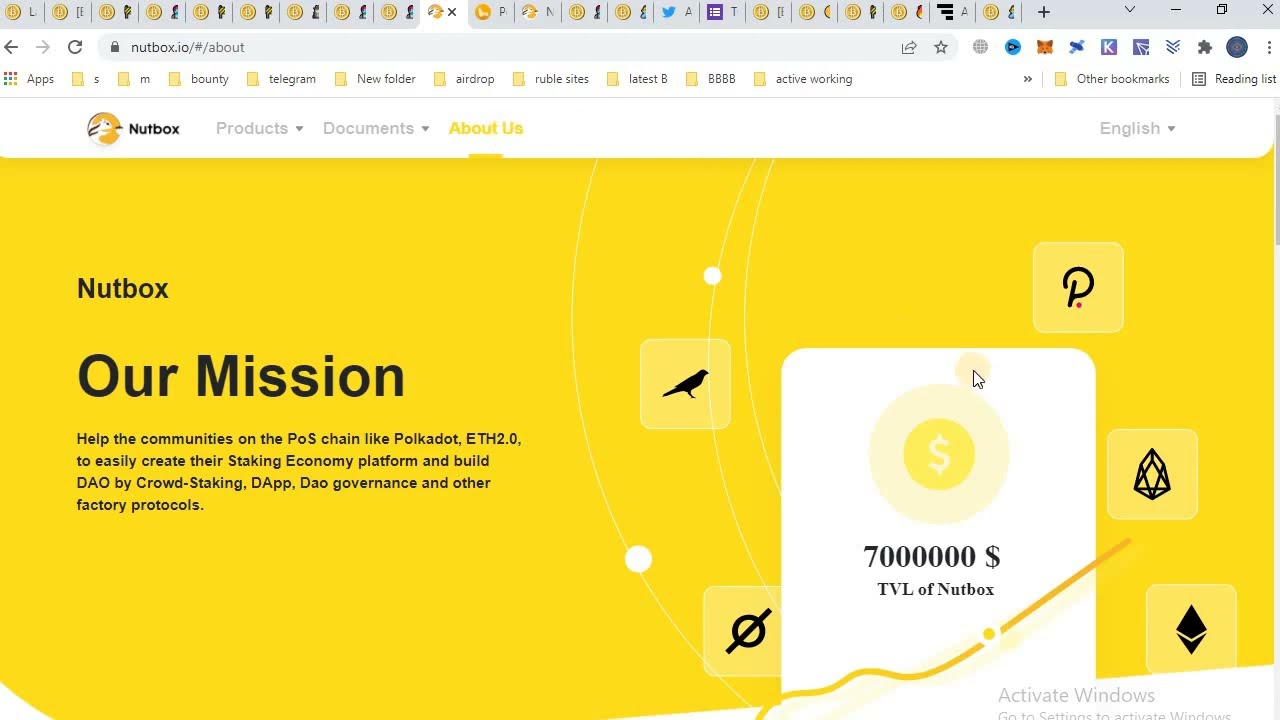Go to the About Us tab
The width and height of the screenshot is (1280, 720).
coord(486,128)
